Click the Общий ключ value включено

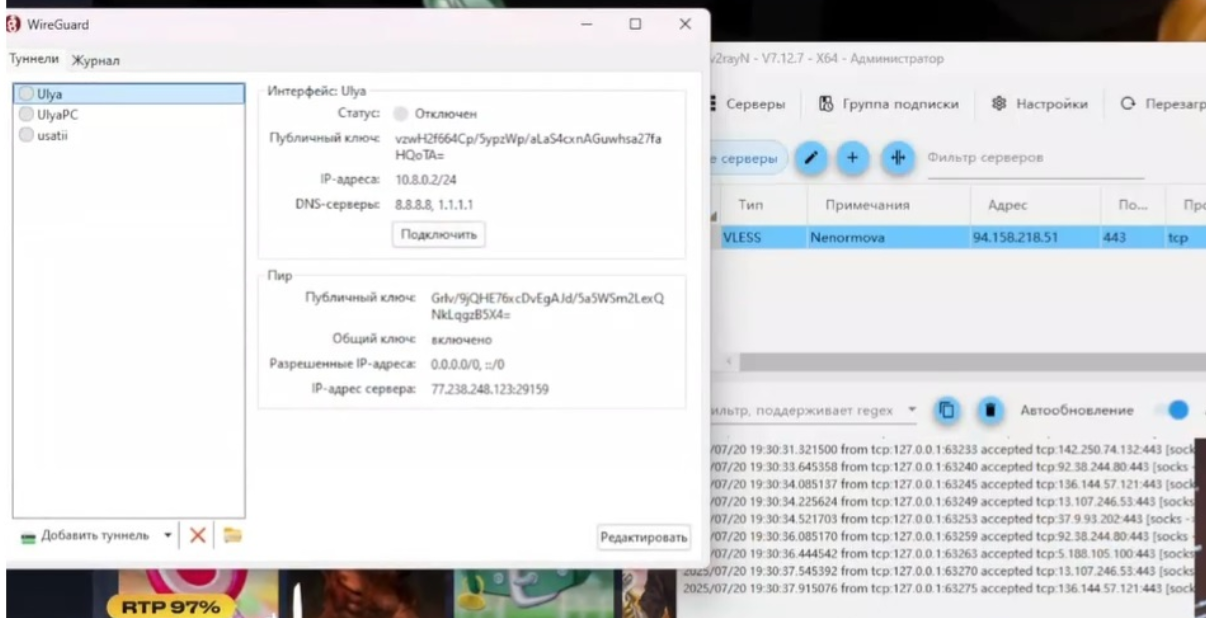pyautogui.click(x=461, y=340)
